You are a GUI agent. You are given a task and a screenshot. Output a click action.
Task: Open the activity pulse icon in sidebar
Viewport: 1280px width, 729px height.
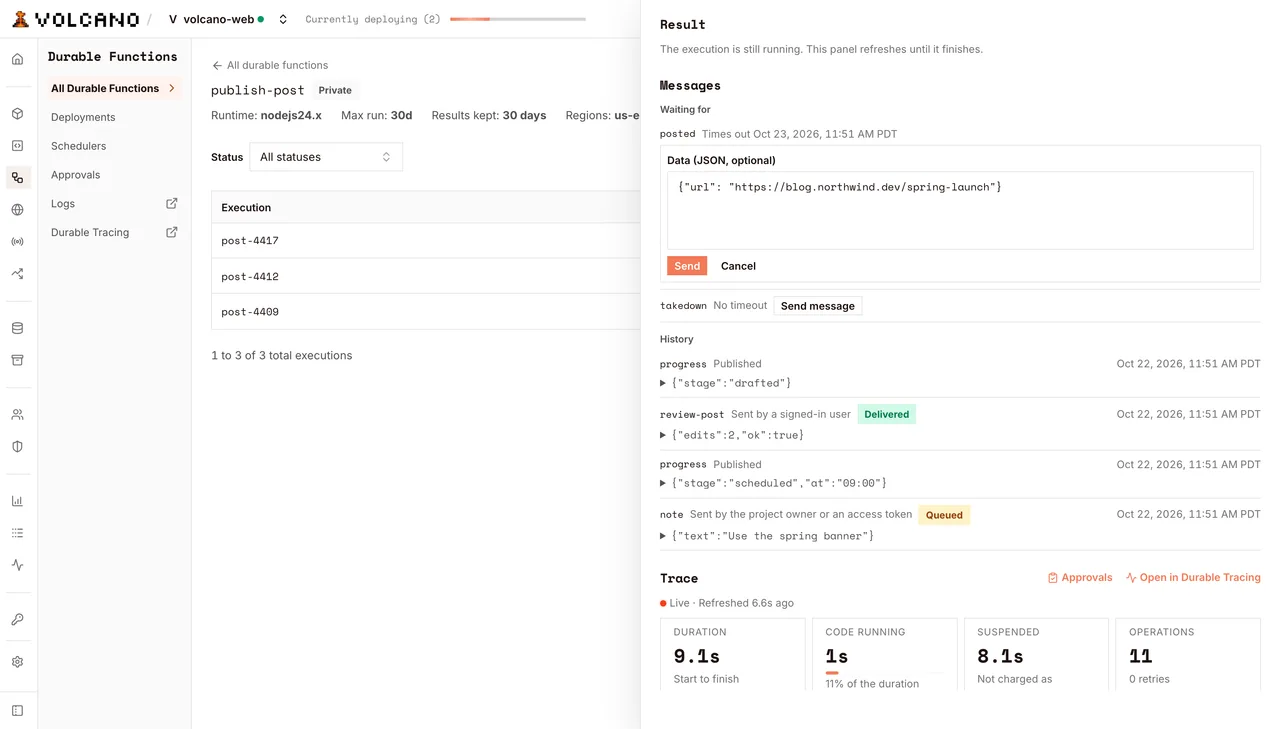click(x=17, y=565)
